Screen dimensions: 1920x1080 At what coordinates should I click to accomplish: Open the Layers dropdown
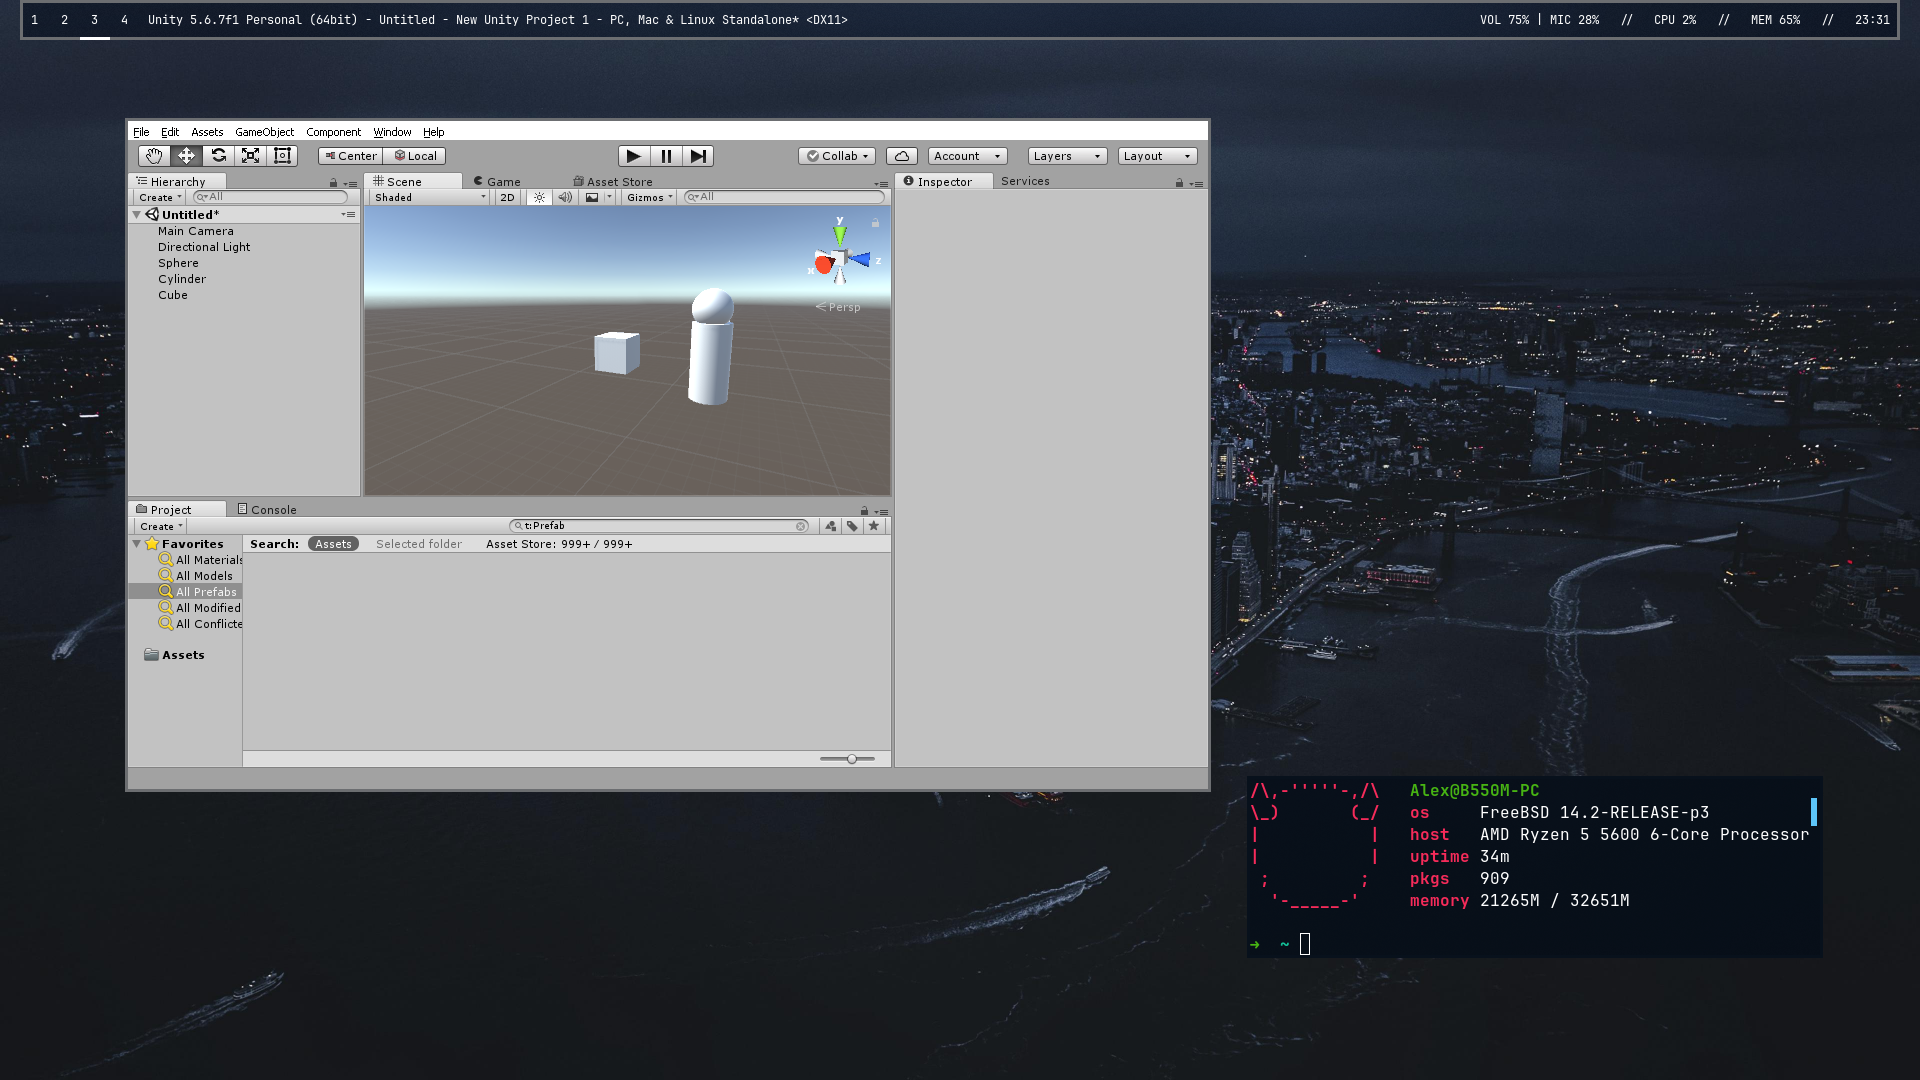1066,156
